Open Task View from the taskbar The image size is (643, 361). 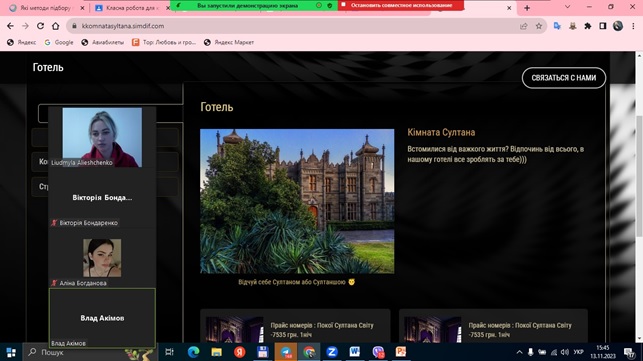169,352
